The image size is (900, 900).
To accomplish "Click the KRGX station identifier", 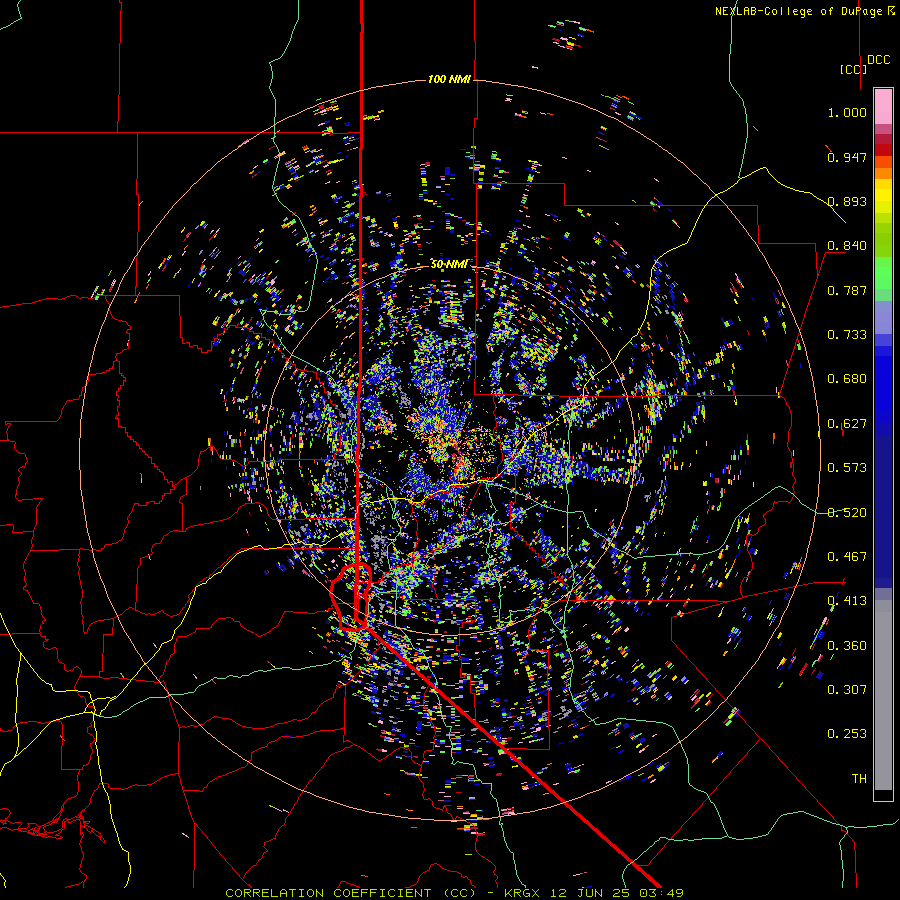I will pyautogui.click(x=522, y=893).
